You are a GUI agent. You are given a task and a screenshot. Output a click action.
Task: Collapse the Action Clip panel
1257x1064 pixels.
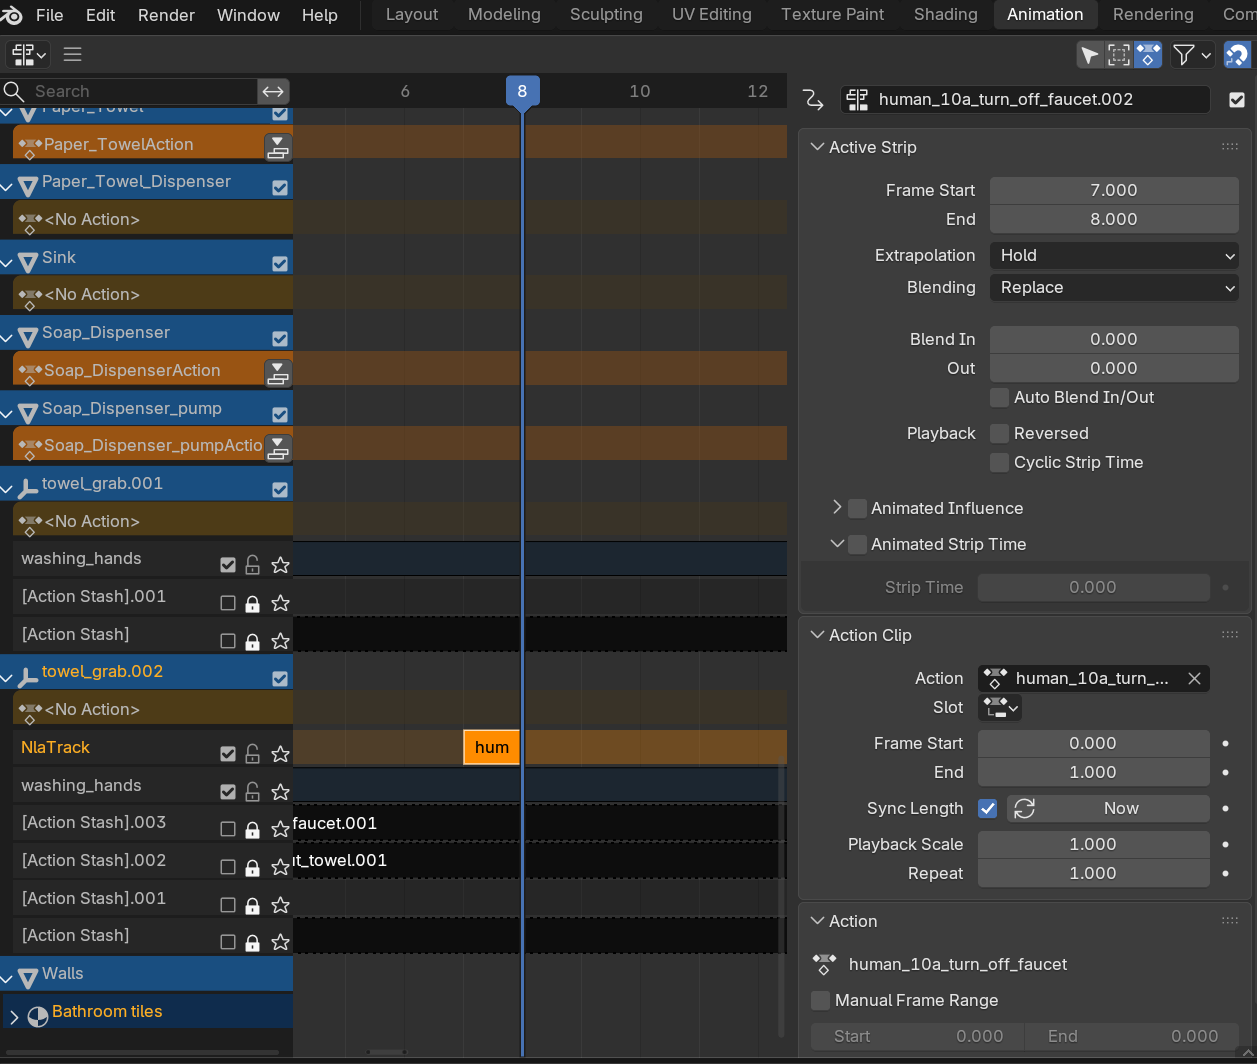pos(817,635)
